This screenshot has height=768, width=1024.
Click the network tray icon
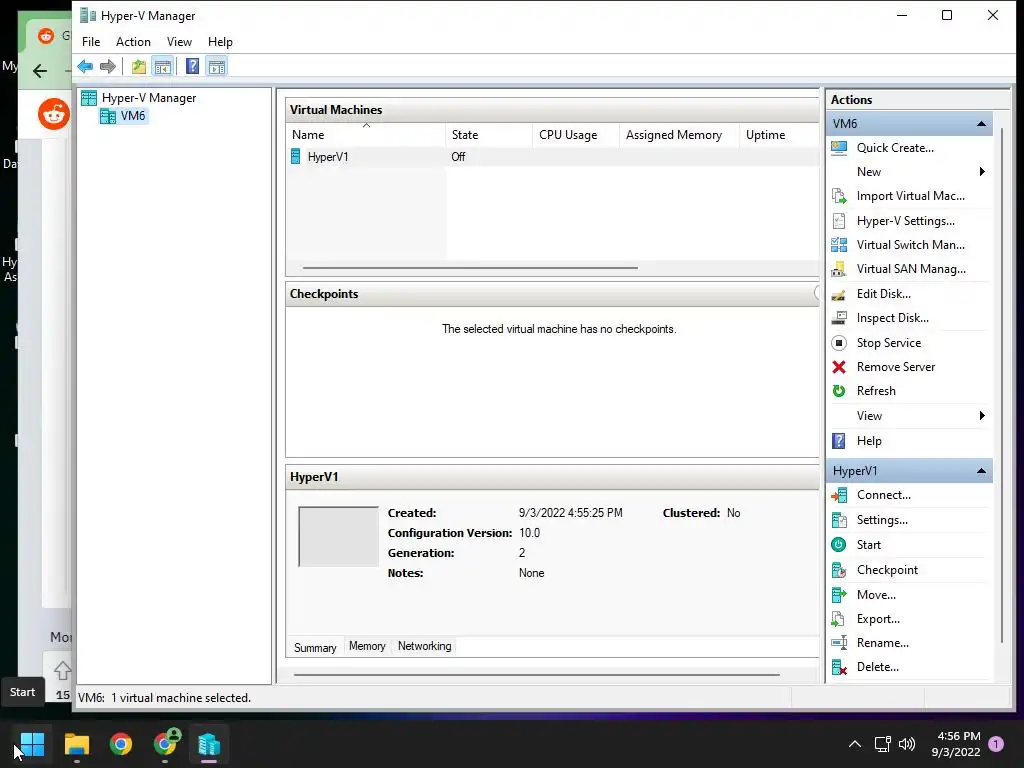882,744
